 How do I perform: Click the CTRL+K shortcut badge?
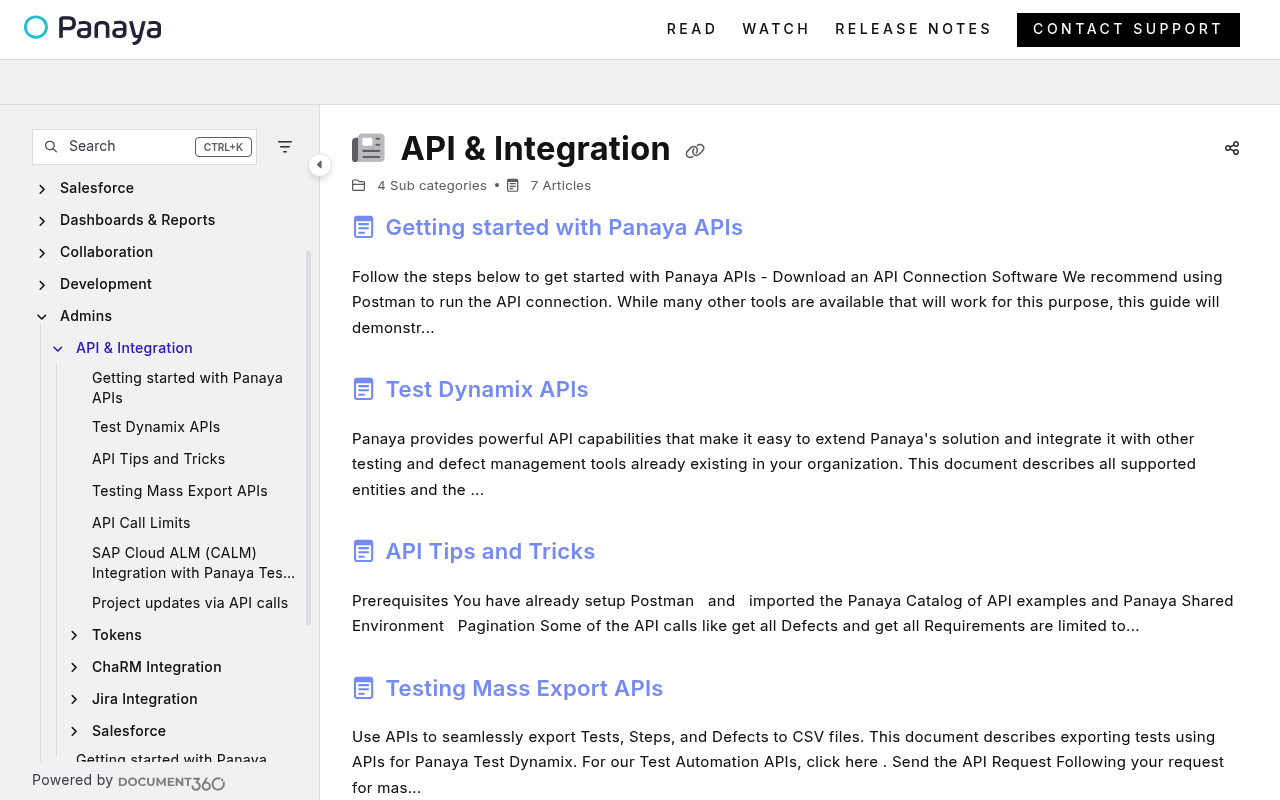(223, 147)
